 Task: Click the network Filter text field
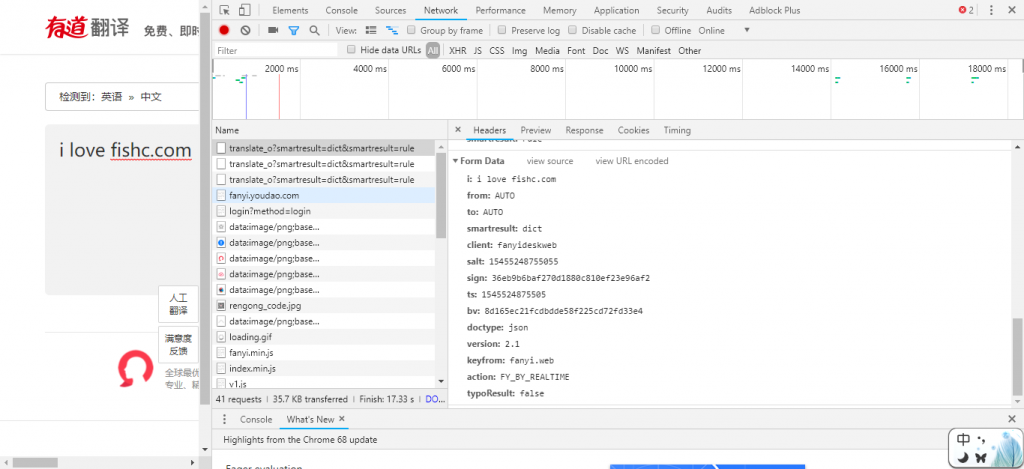(x=276, y=50)
